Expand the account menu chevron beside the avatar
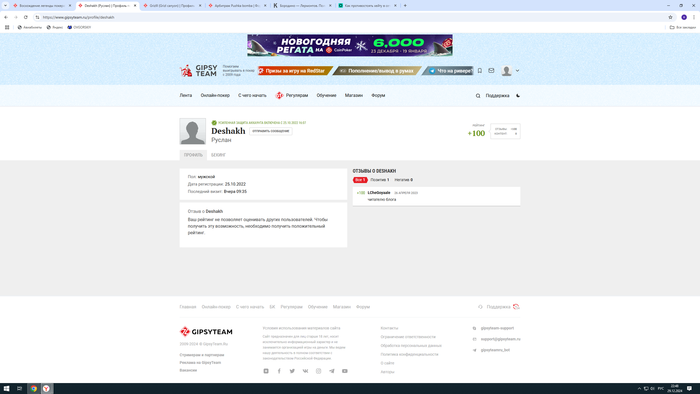700x394 pixels. [x=517, y=71]
